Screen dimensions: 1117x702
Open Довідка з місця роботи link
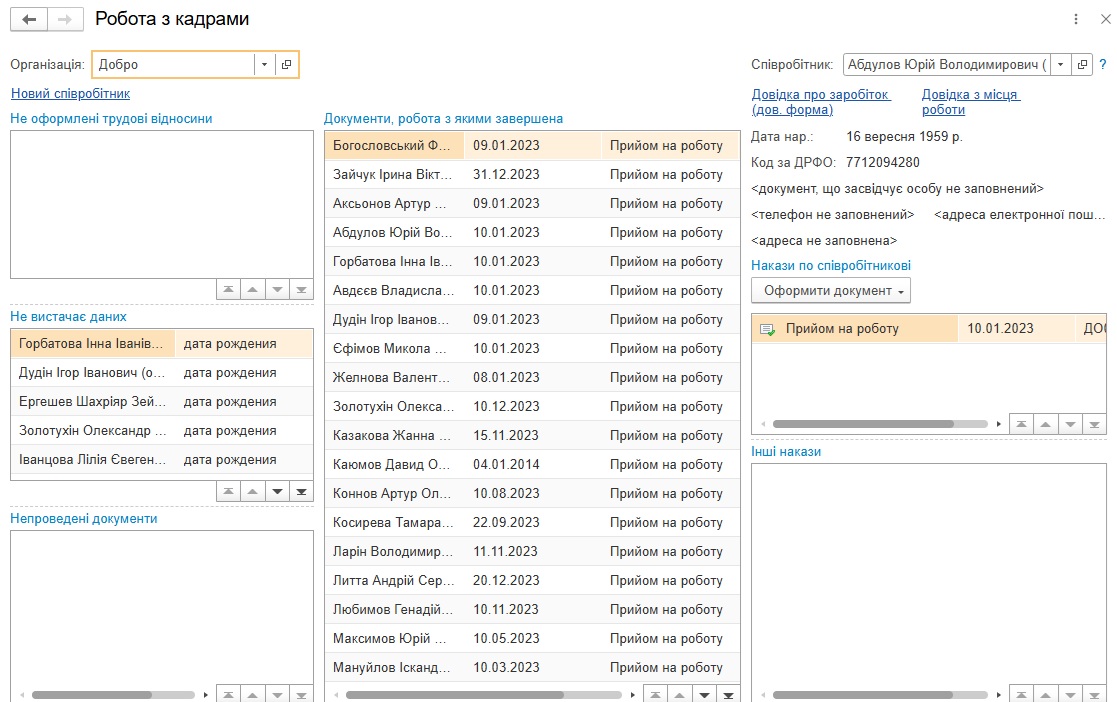coord(969,102)
